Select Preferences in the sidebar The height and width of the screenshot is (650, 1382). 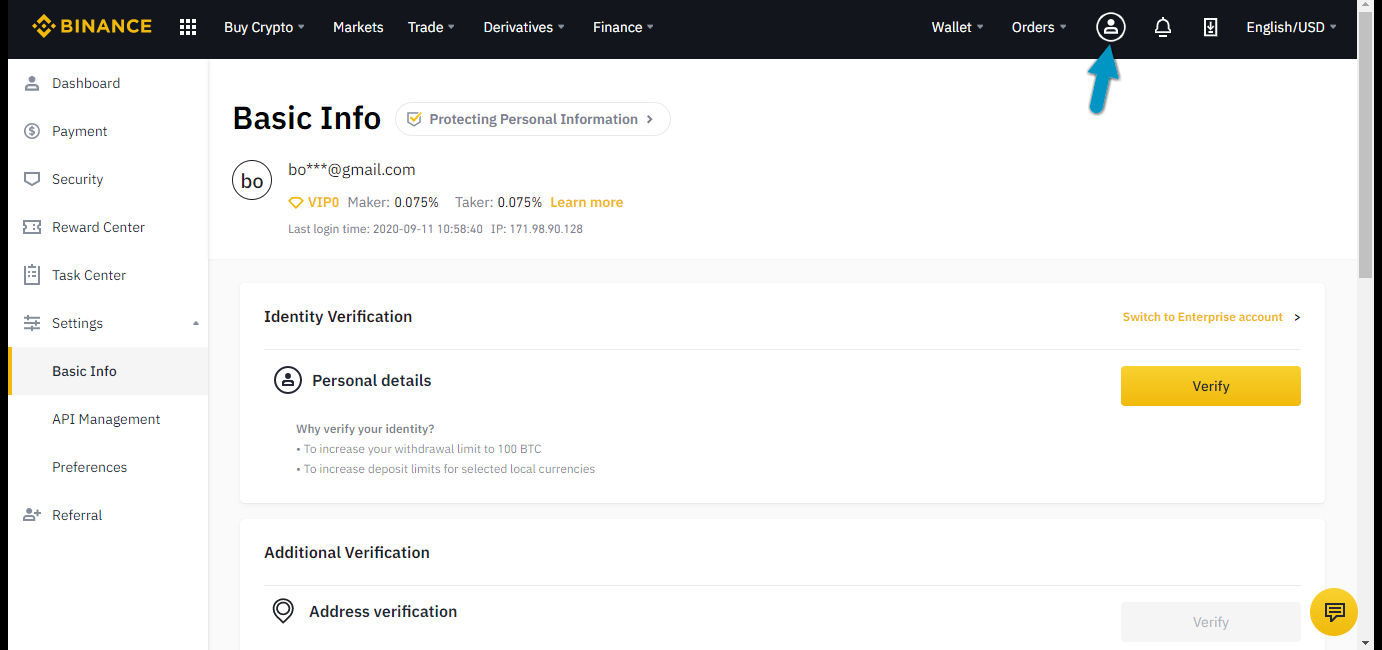[108, 467]
